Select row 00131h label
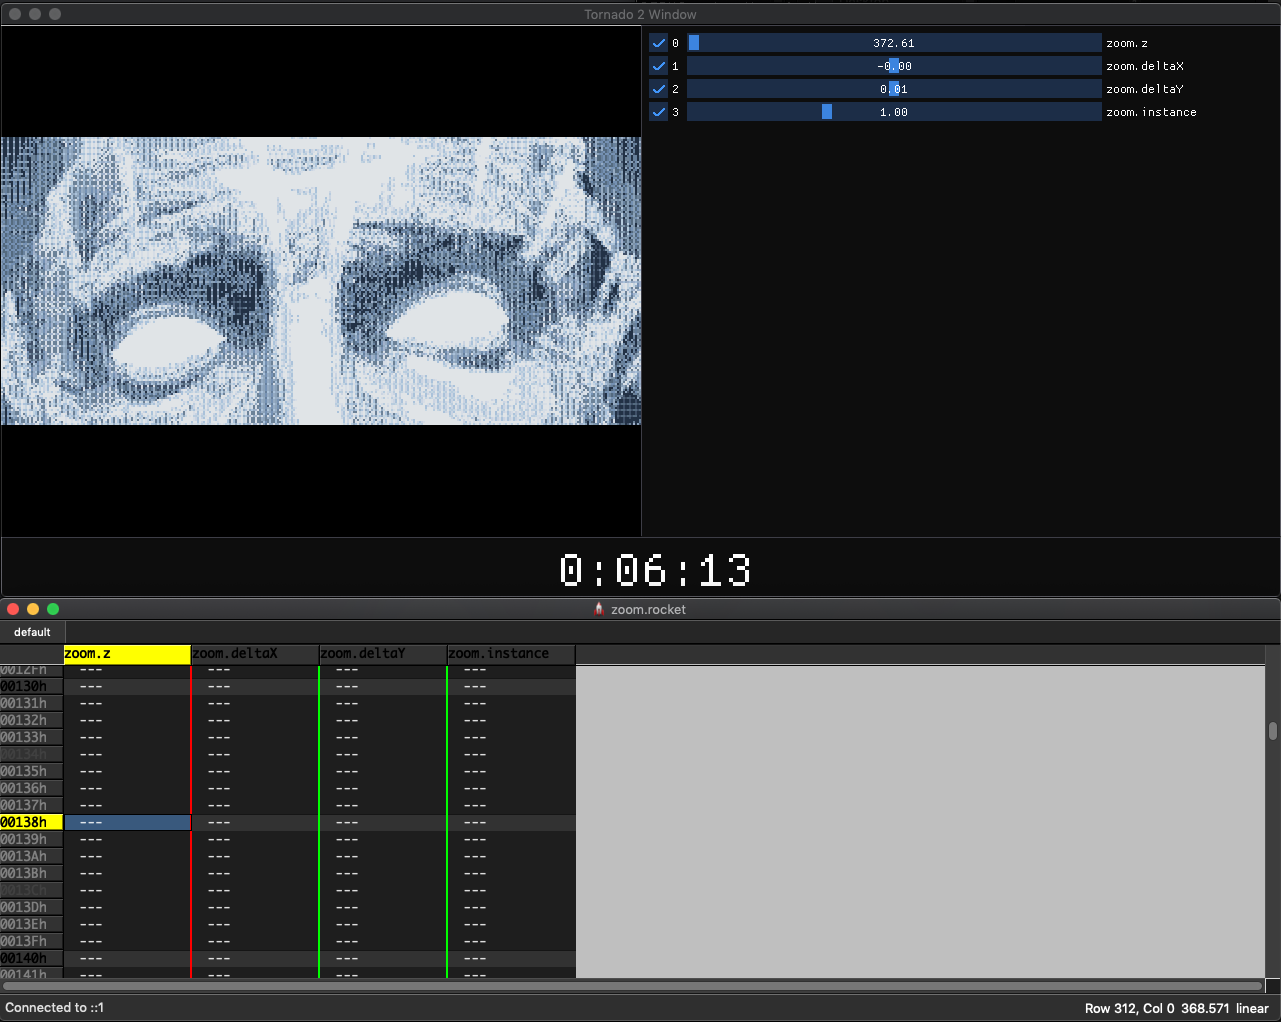The height and width of the screenshot is (1022, 1281). (x=31, y=703)
